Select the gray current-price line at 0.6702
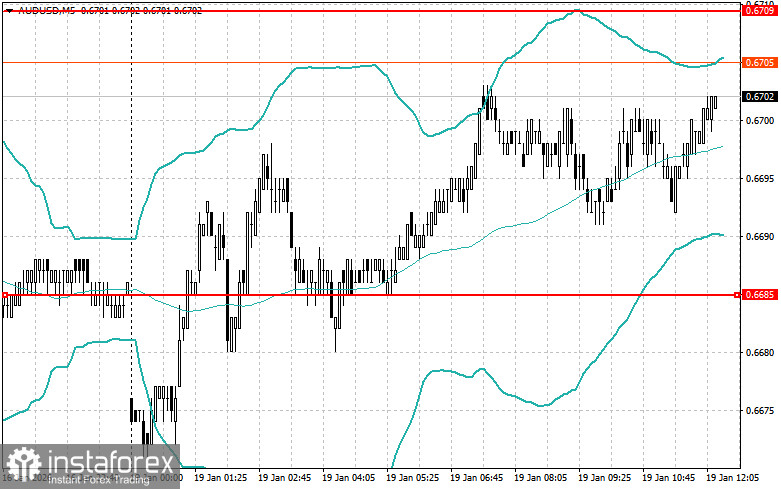 point(371,96)
